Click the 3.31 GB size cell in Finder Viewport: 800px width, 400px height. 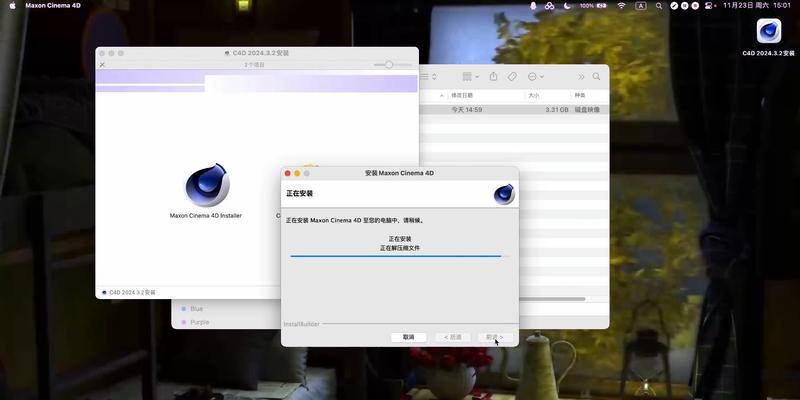coord(556,110)
